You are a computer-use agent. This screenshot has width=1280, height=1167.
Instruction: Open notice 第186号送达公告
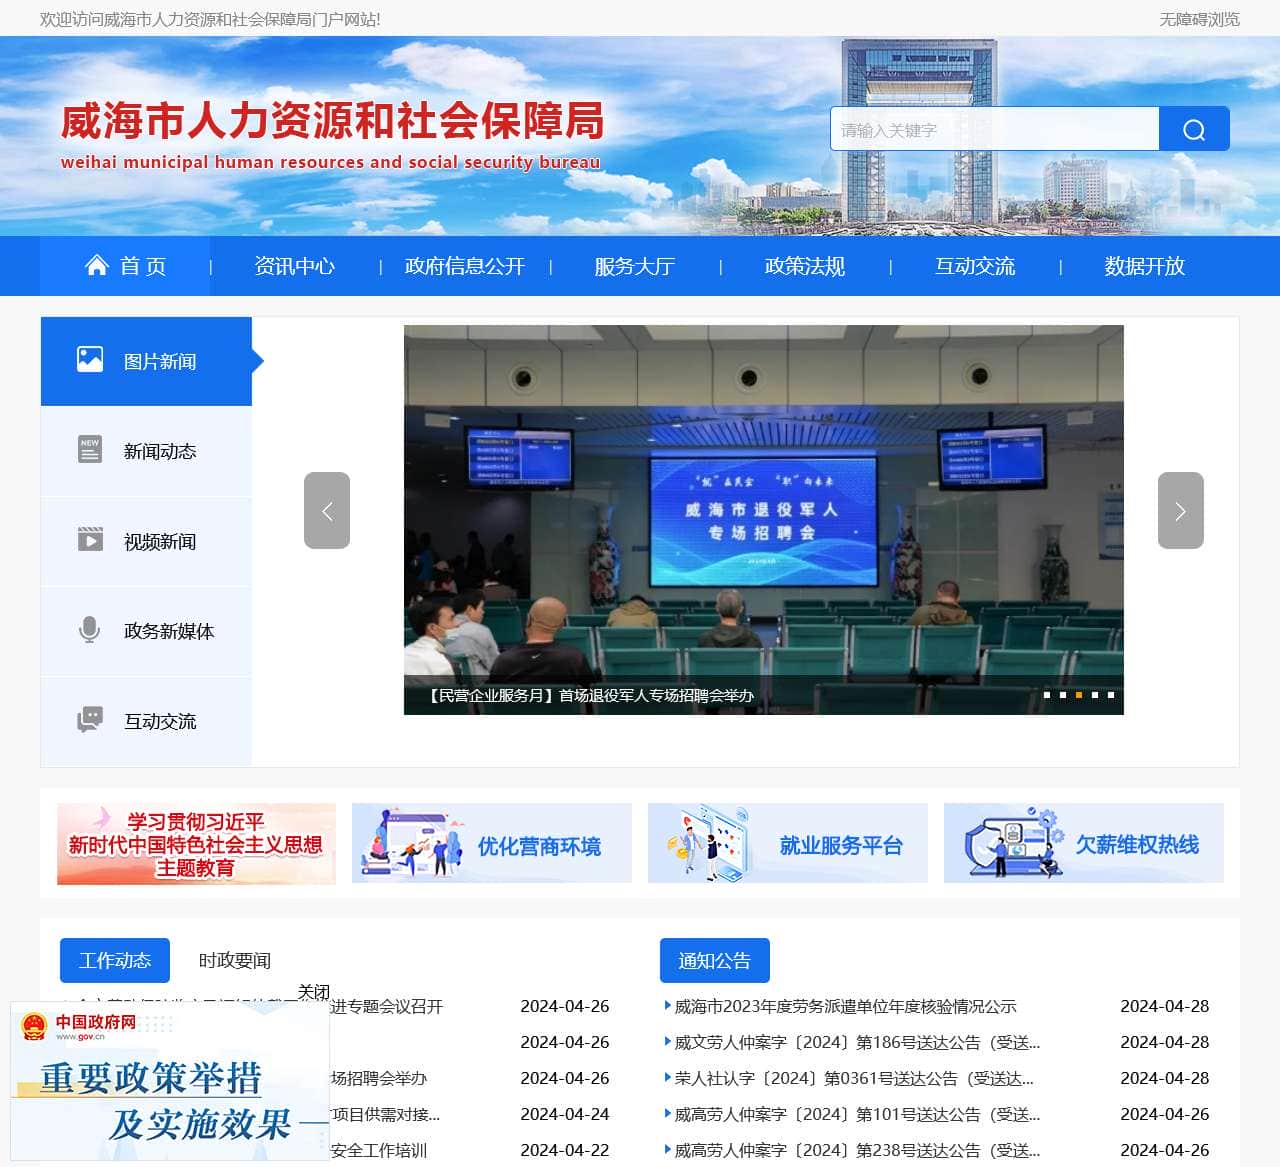pyautogui.click(x=857, y=1042)
